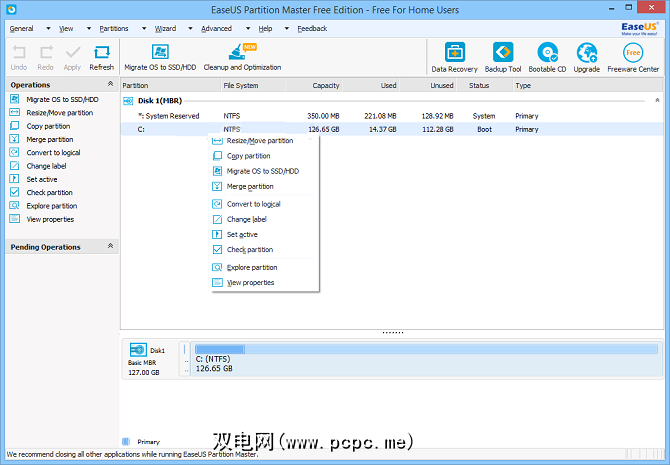670x465 pixels.
Task: Choose Change label in context menu
Action: pos(264,220)
